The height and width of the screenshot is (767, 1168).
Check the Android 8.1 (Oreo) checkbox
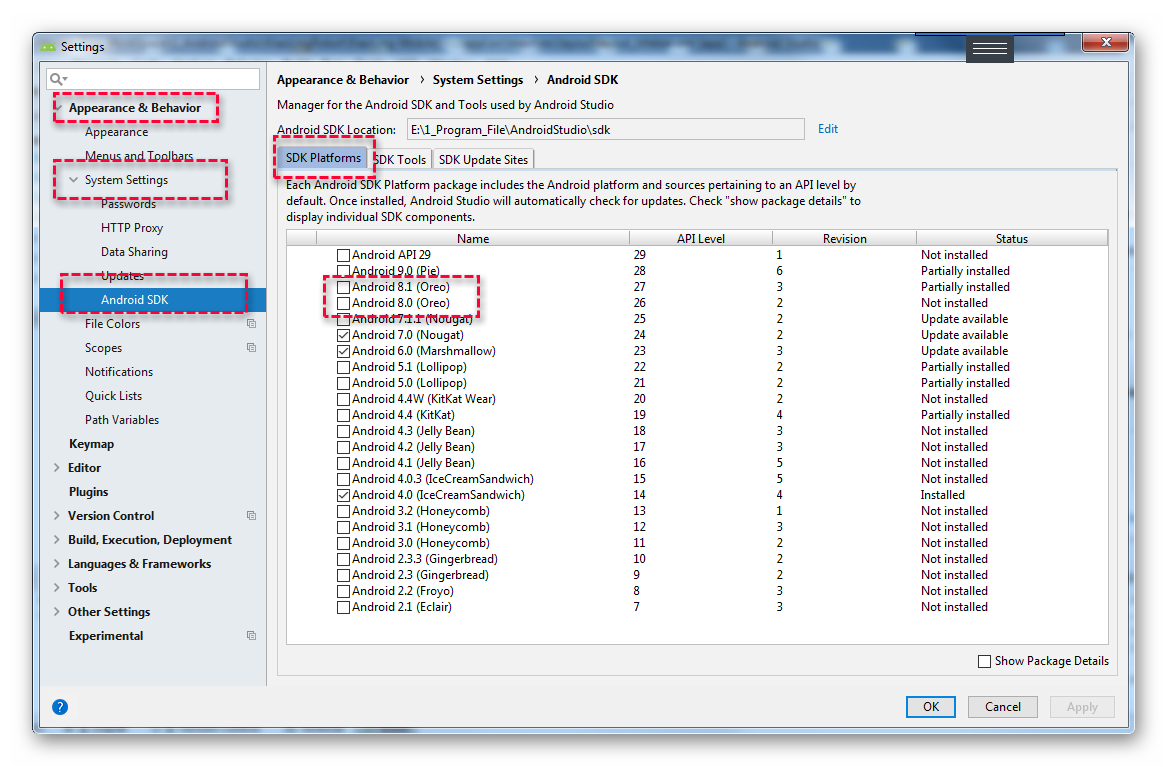(x=343, y=286)
